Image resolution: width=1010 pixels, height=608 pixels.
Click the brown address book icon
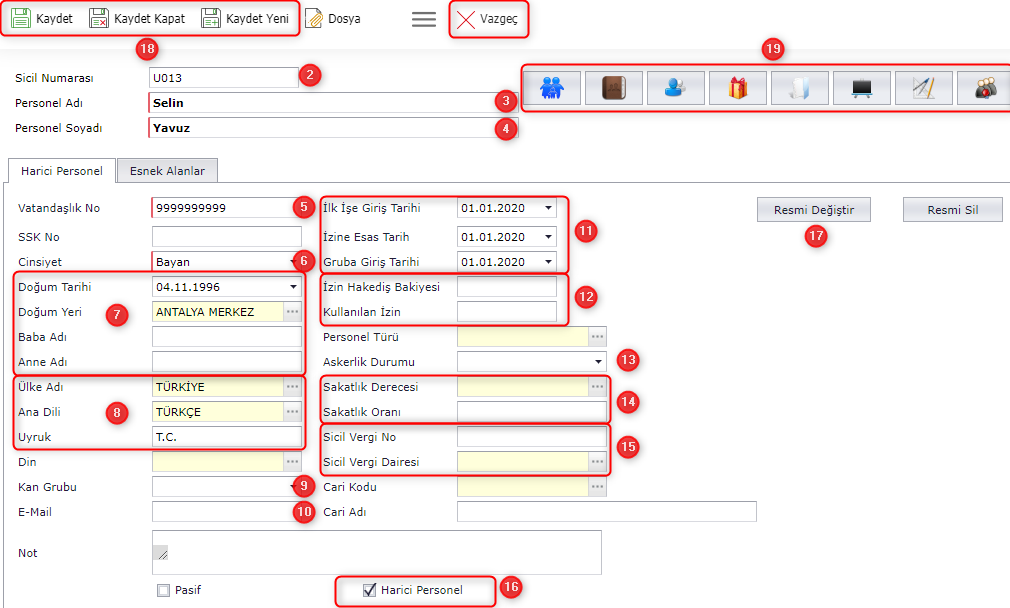(x=613, y=89)
